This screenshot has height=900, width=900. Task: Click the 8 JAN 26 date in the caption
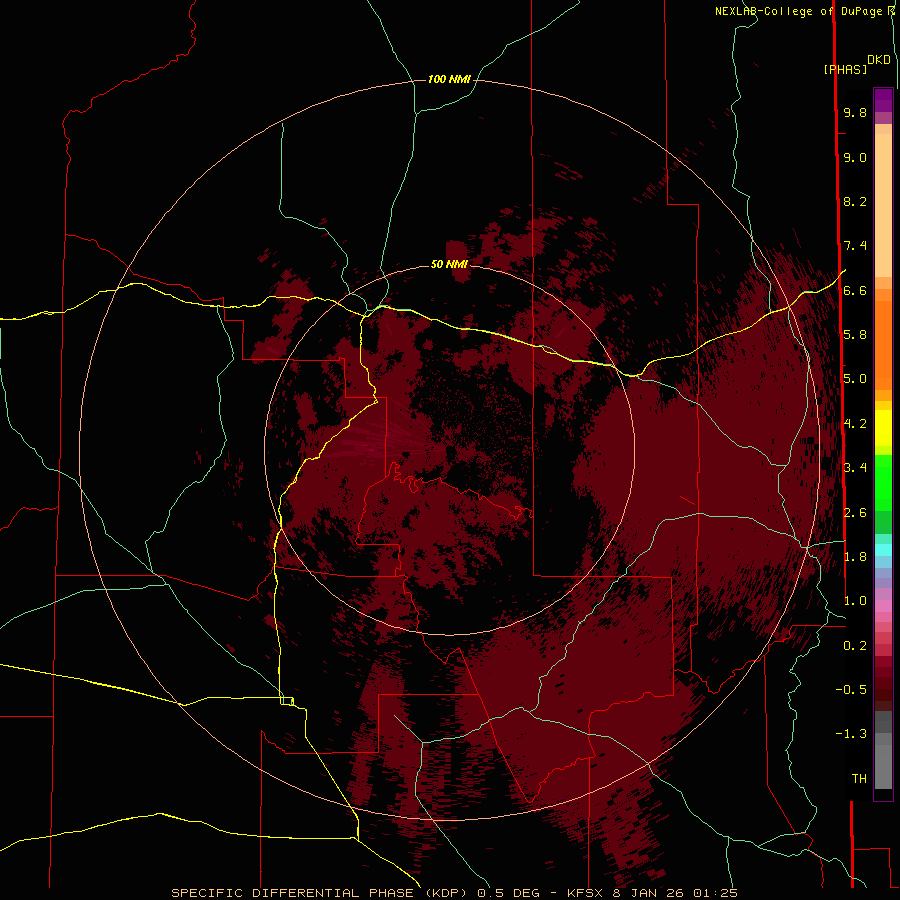(649, 893)
